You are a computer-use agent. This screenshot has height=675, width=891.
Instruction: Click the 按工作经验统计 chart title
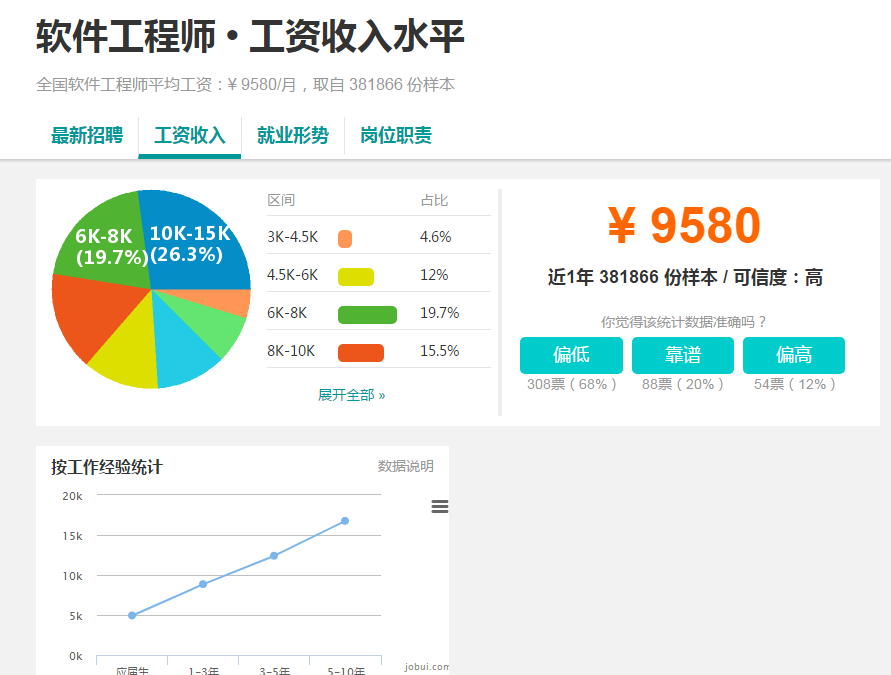[x=107, y=467]
